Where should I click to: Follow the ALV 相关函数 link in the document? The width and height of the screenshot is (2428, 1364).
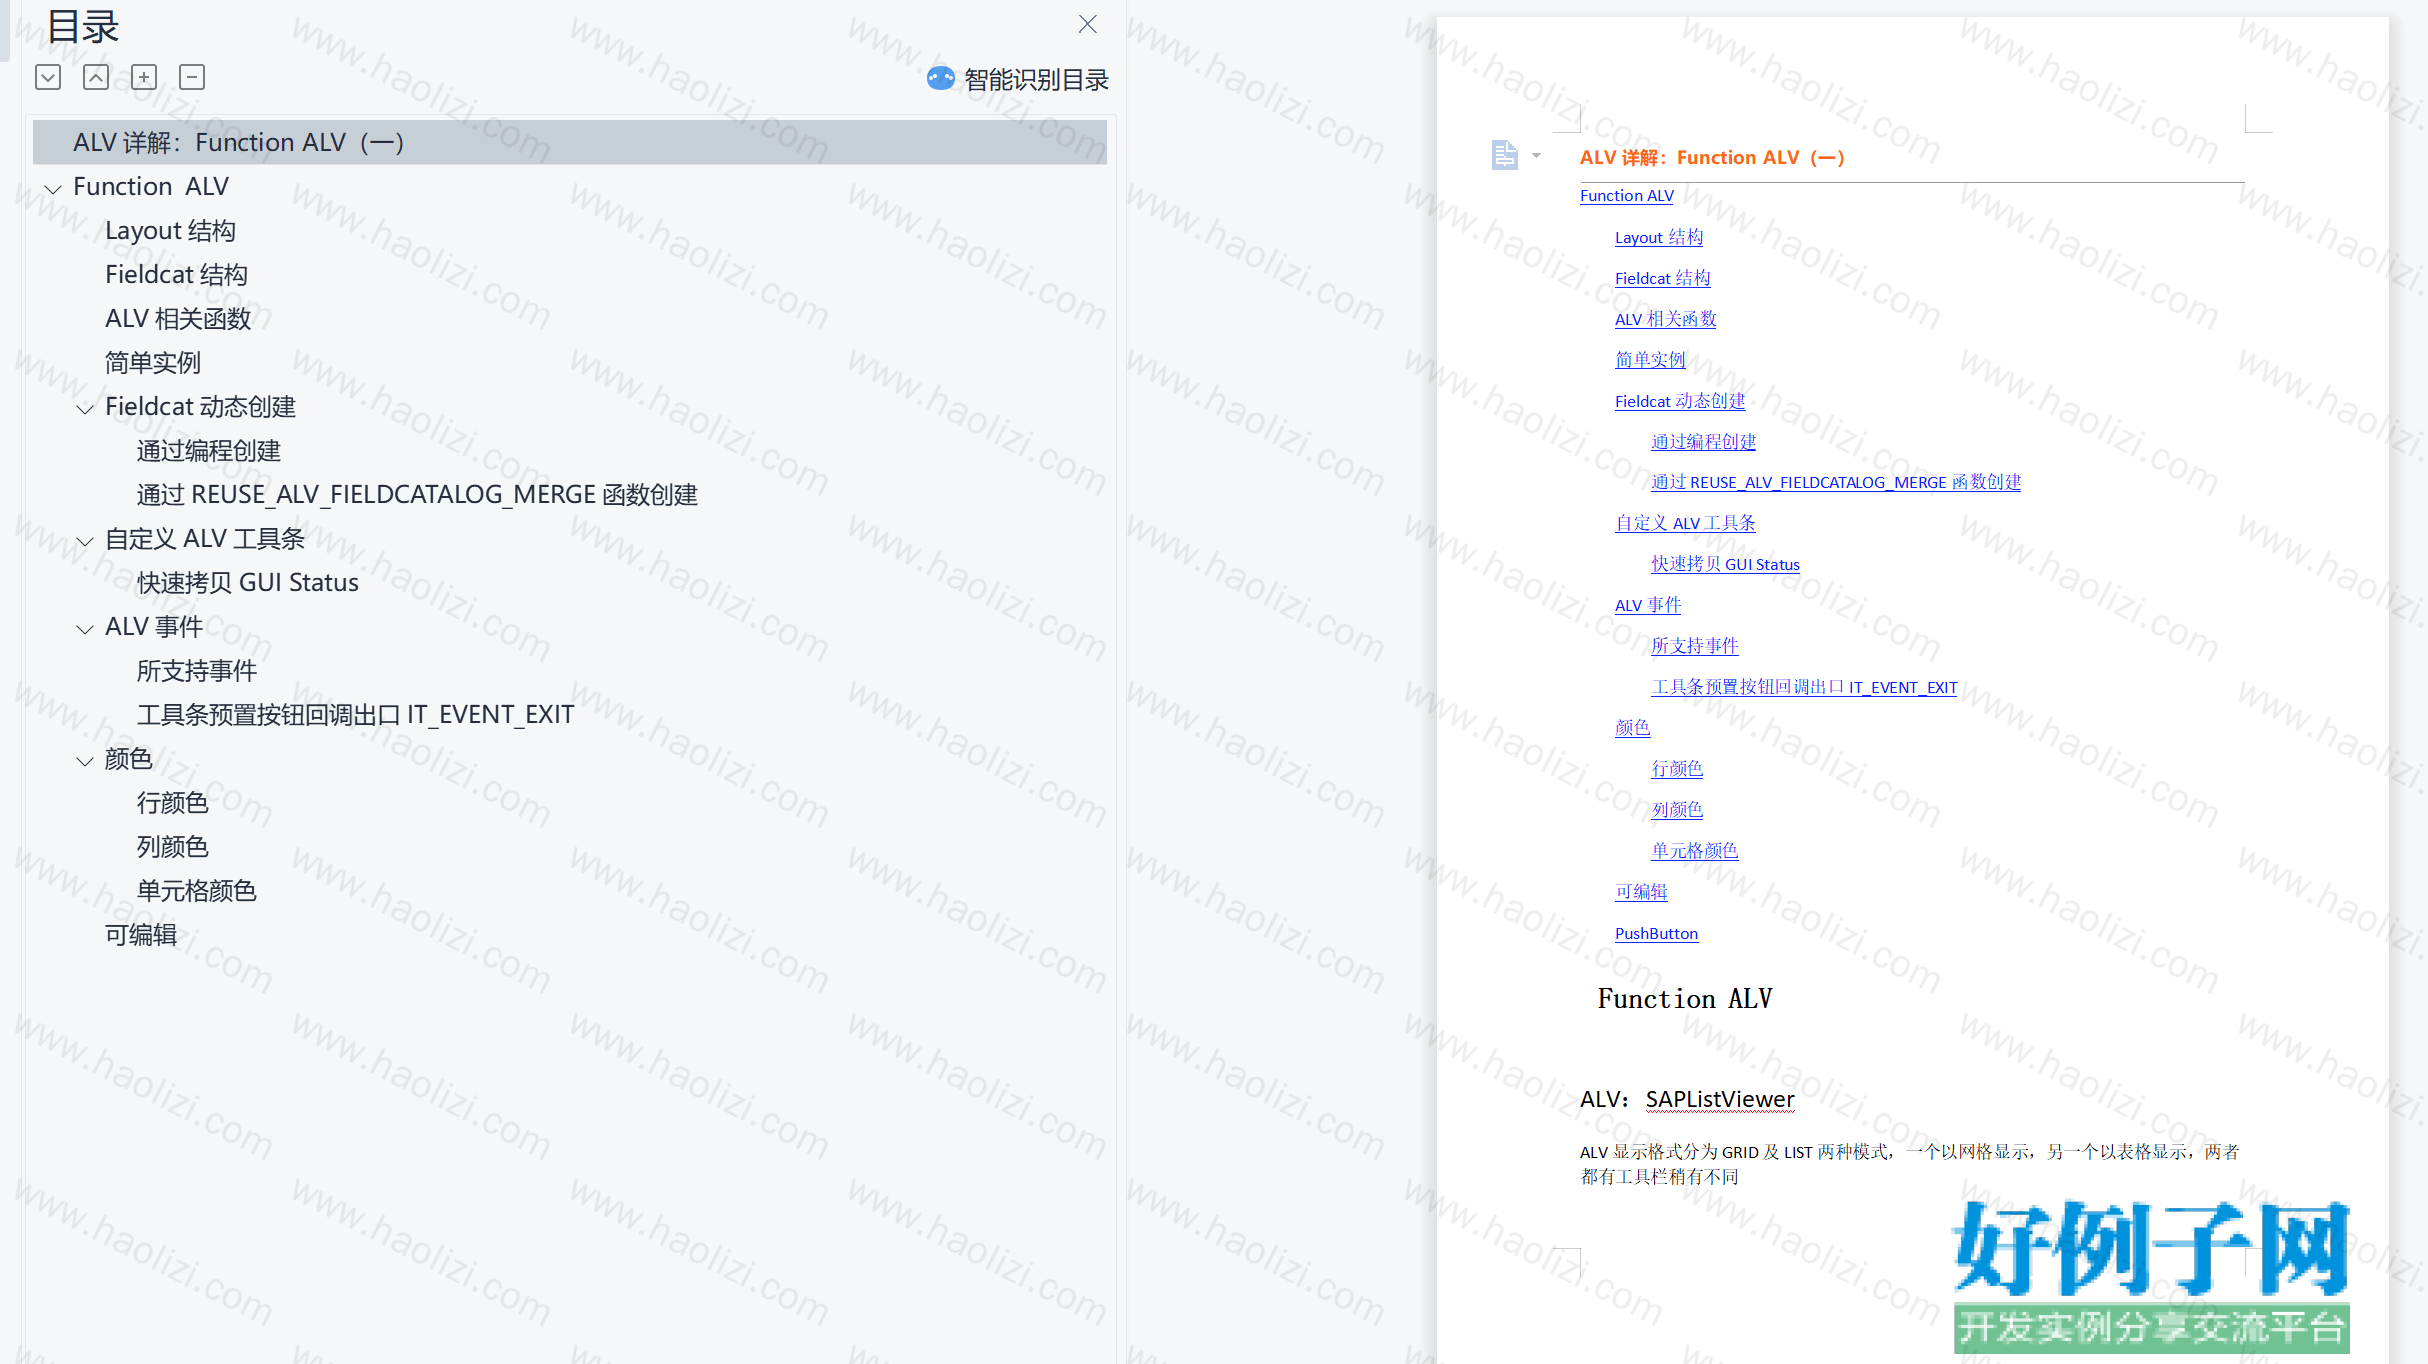[1665, 319]
